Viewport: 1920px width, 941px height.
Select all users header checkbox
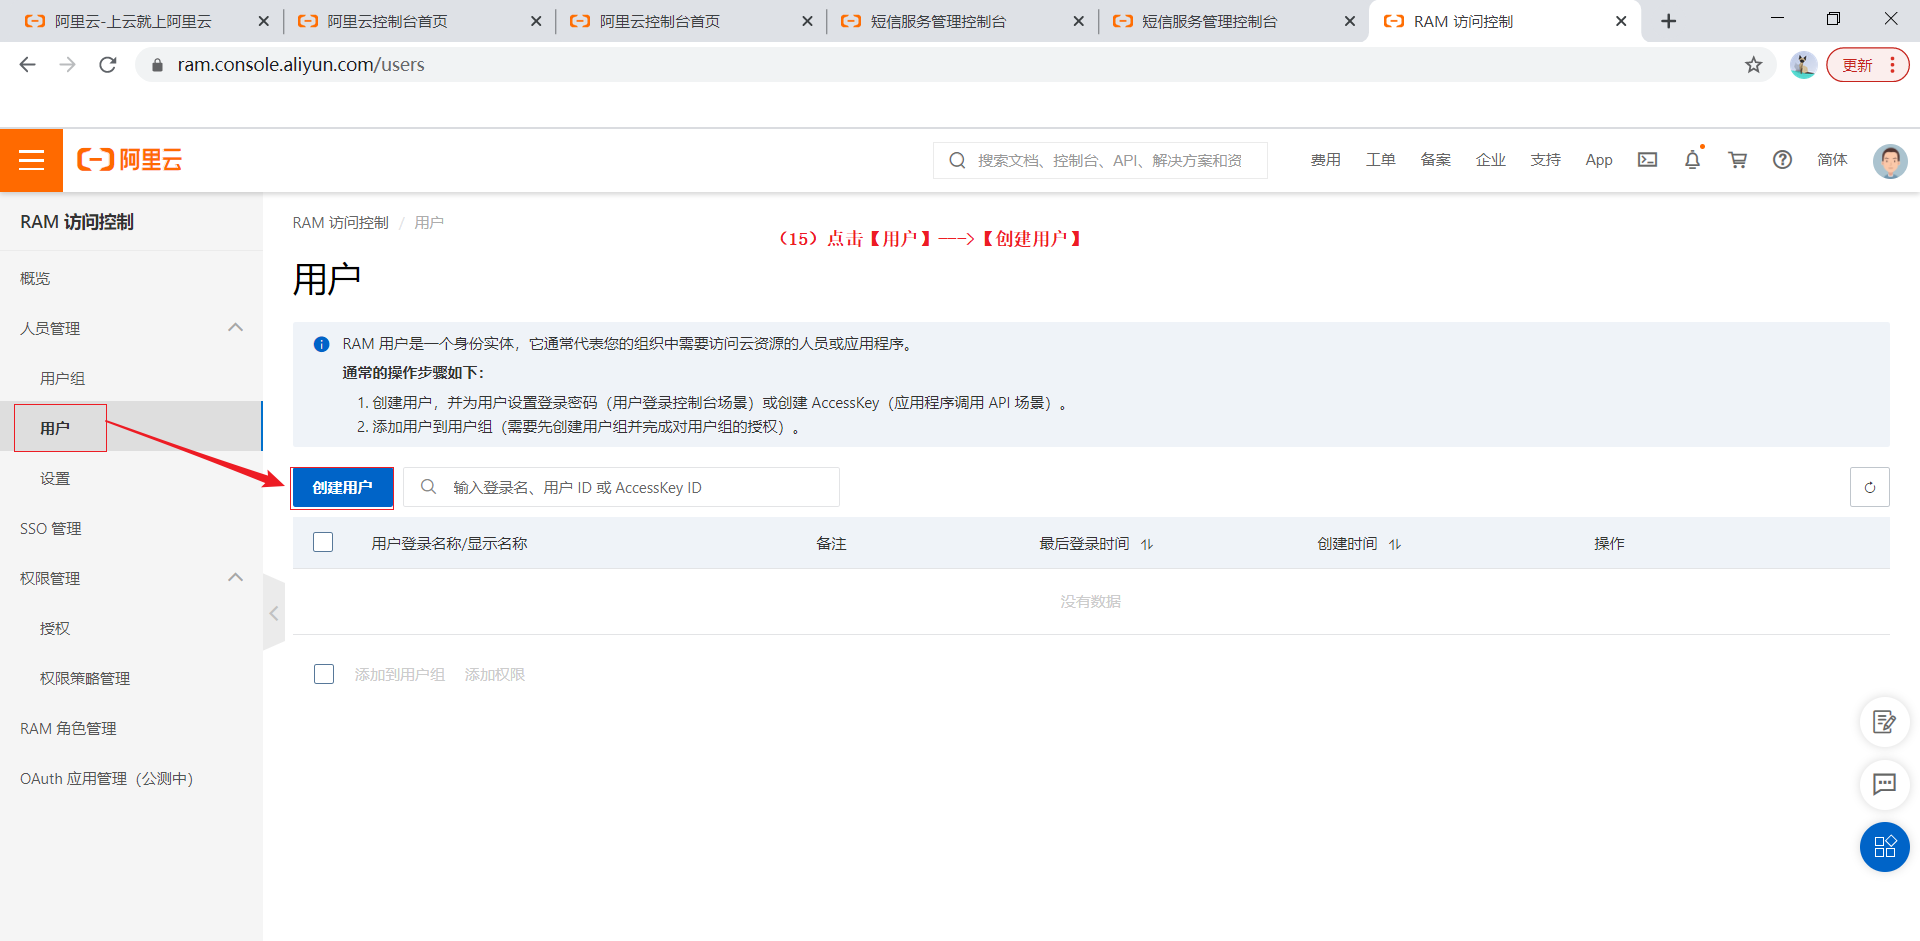pyautogui.click(x=323, y=542)
